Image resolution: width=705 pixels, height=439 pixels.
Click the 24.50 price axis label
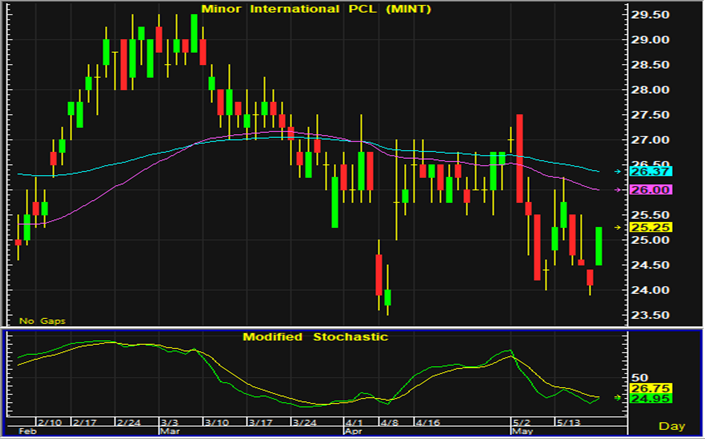click(x=650, y=265)
